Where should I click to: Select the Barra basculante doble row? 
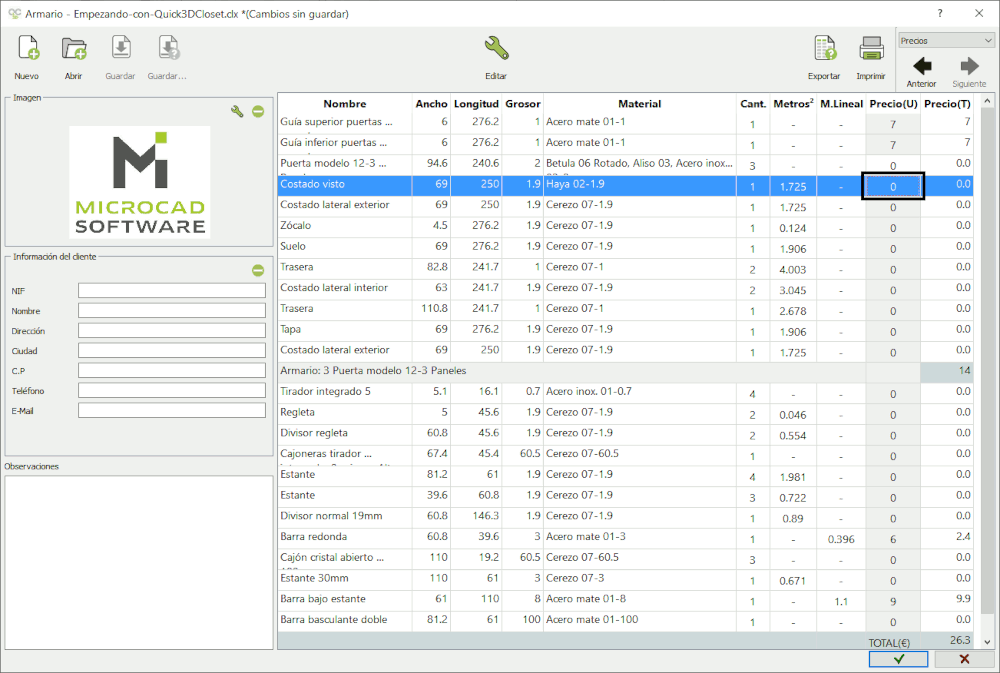tap(626, 621)
